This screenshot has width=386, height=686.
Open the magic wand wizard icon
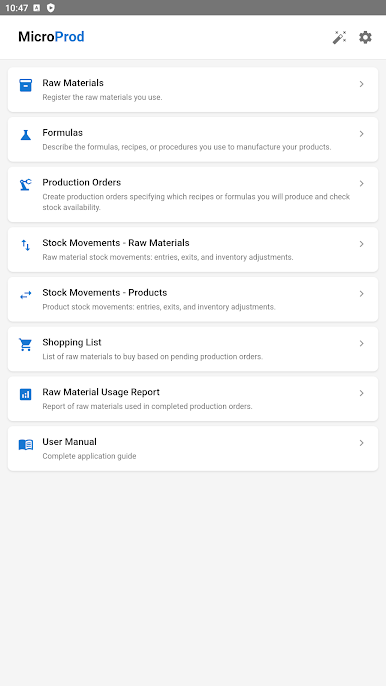click(339, 38)
